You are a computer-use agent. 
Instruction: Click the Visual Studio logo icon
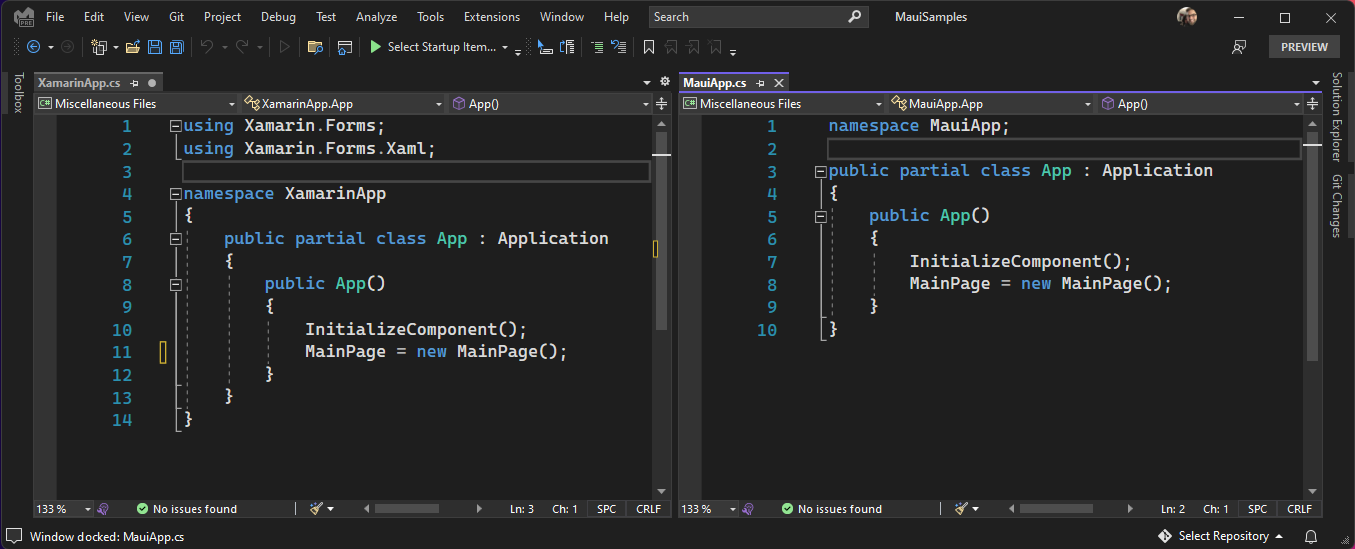[24, 17]
